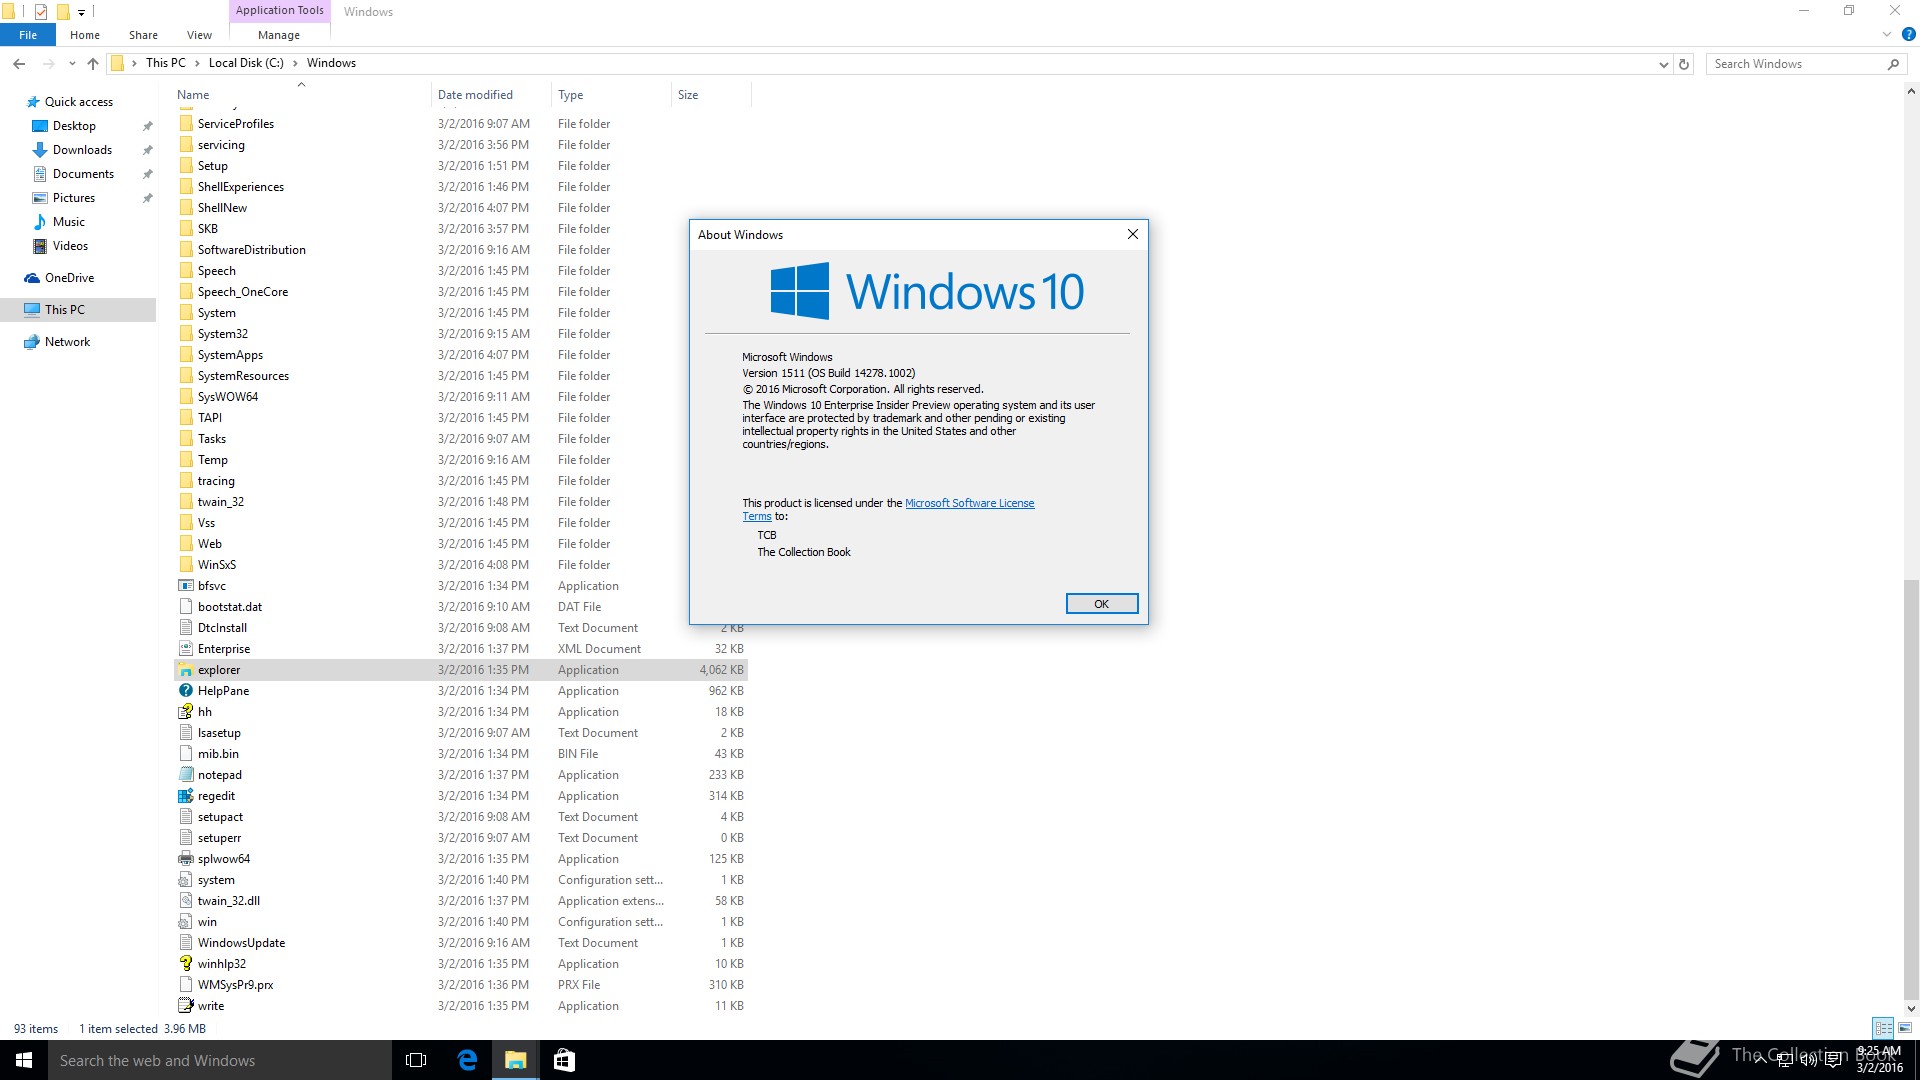Viewport: 1920px width, 1080px height.
Task: Click This PC in address bar
Action: 165,63
